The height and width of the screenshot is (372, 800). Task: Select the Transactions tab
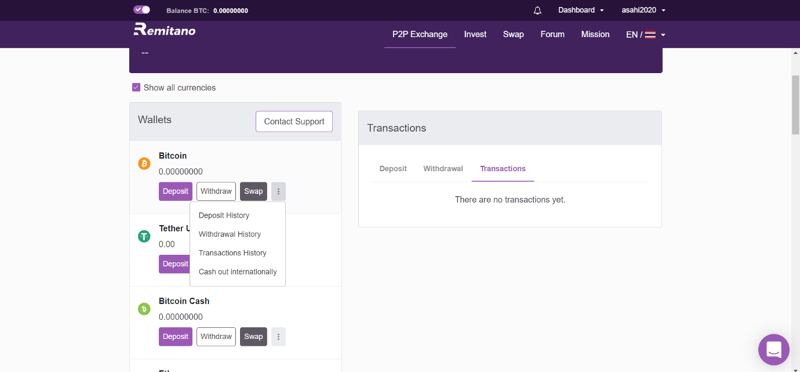(x=503, y=168)
